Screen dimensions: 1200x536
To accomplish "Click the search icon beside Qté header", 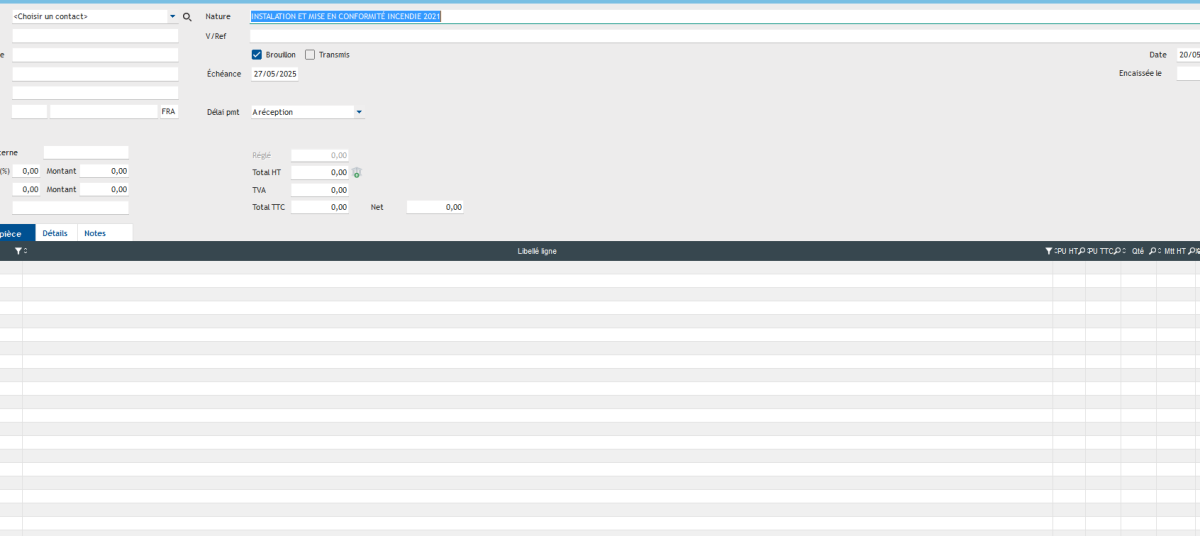I will coord(1152,251).
